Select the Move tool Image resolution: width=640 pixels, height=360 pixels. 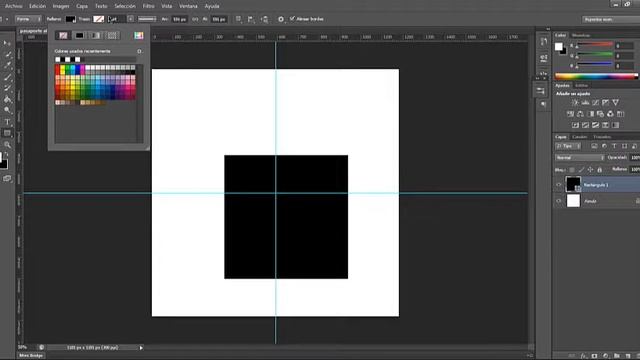7,43
